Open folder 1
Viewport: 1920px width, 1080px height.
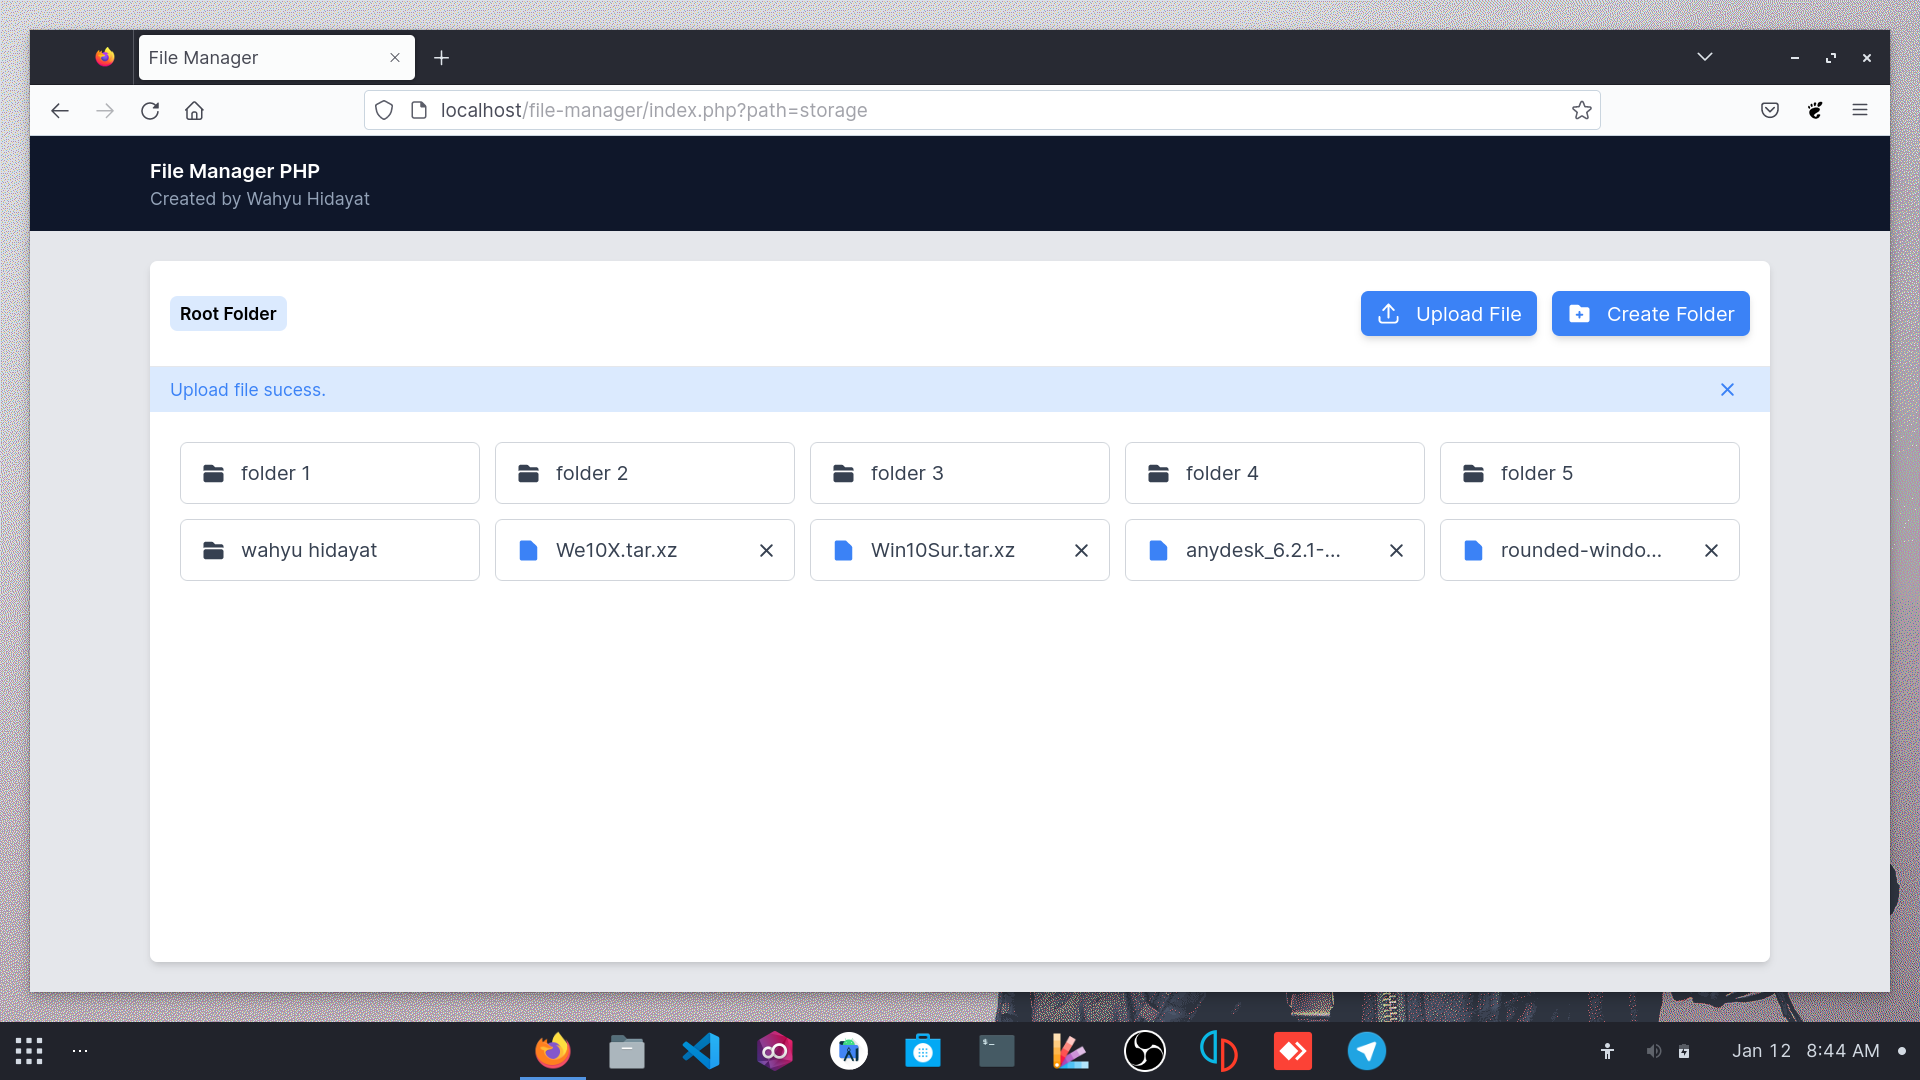click(330, 473)
